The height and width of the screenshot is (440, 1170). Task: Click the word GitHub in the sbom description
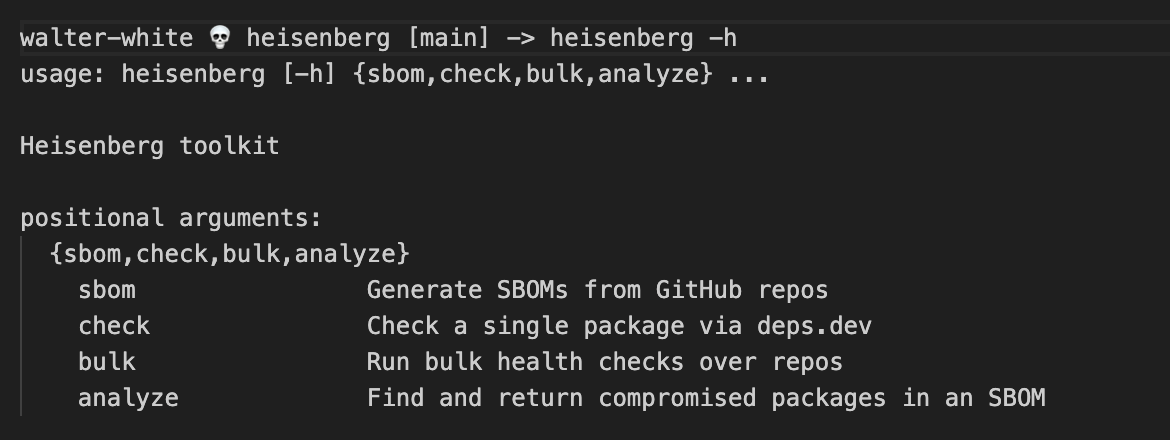click(699, 290)
